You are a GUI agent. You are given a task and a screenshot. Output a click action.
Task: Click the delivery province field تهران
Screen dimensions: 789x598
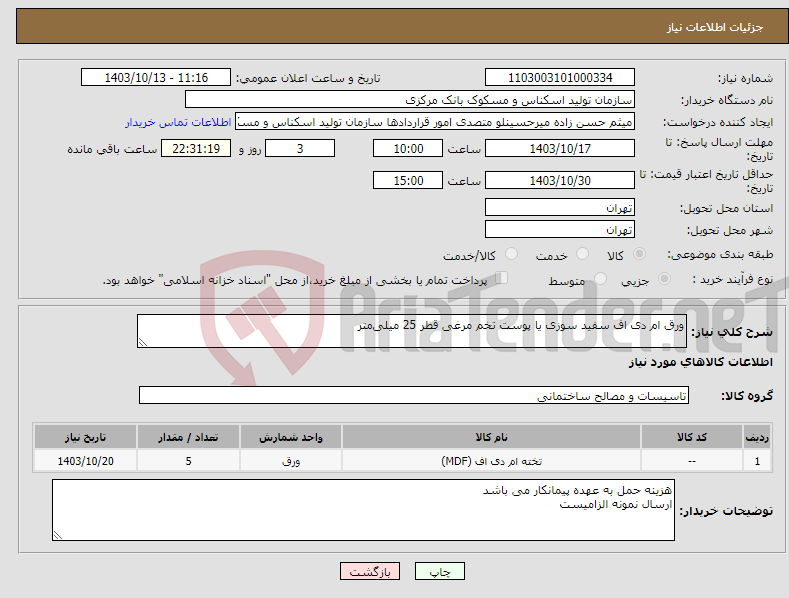(560, 207)
